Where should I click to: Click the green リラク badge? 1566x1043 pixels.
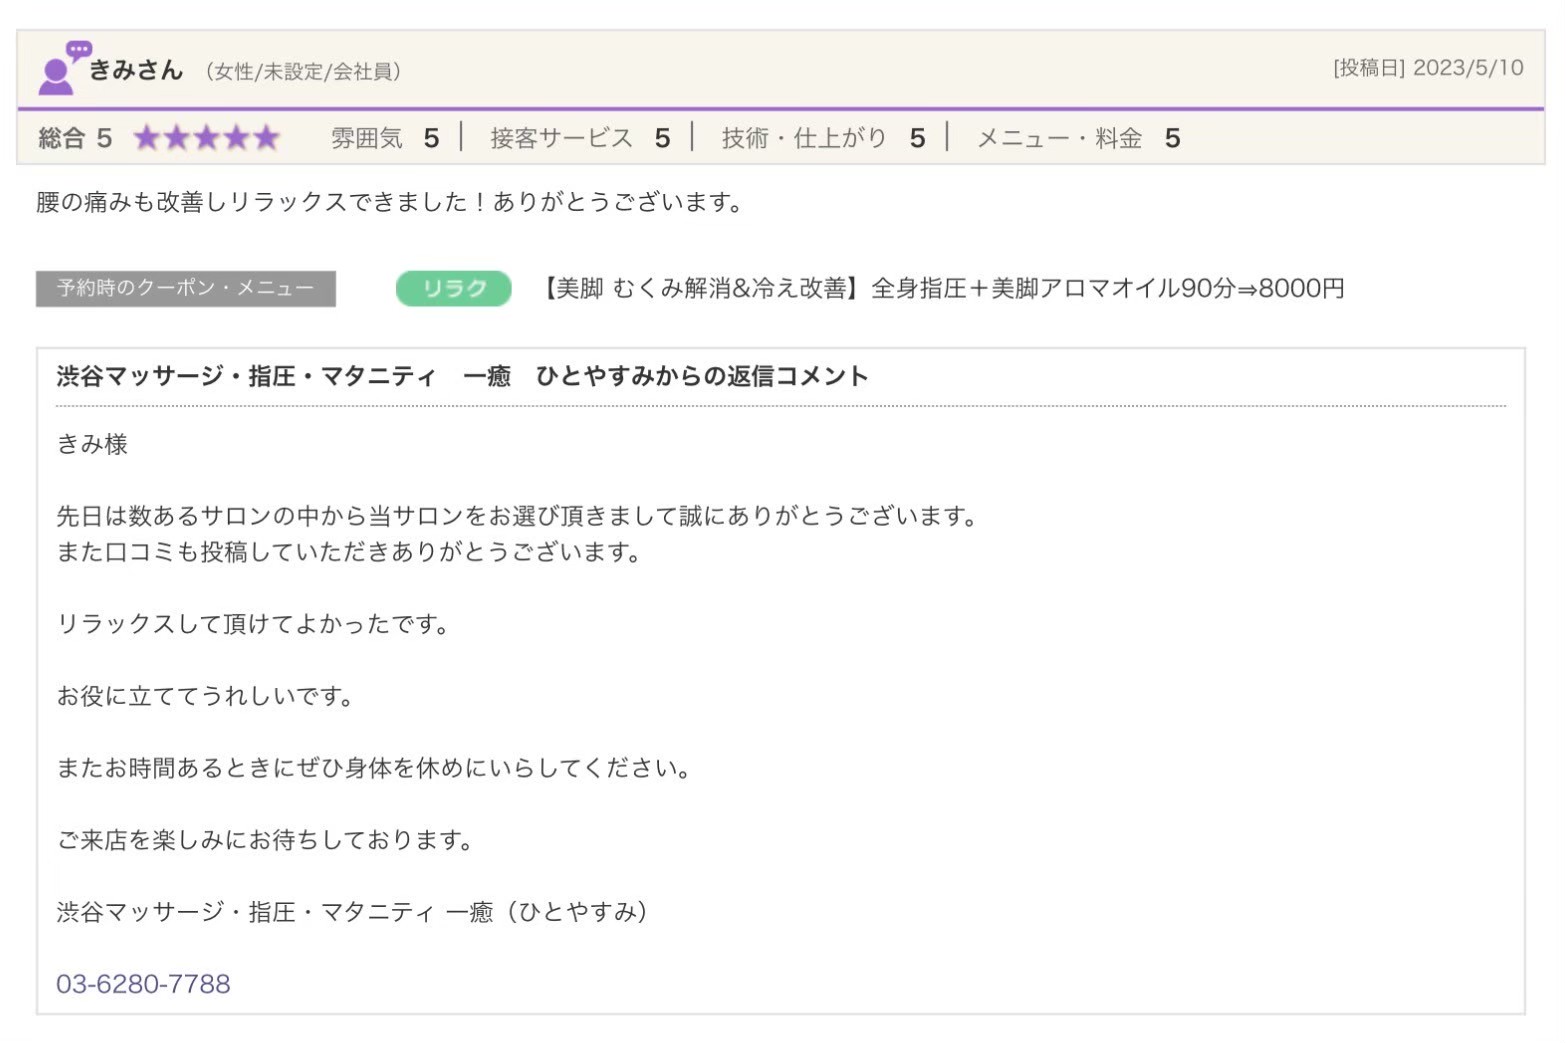pyautogui.click(x=454, y=288)
